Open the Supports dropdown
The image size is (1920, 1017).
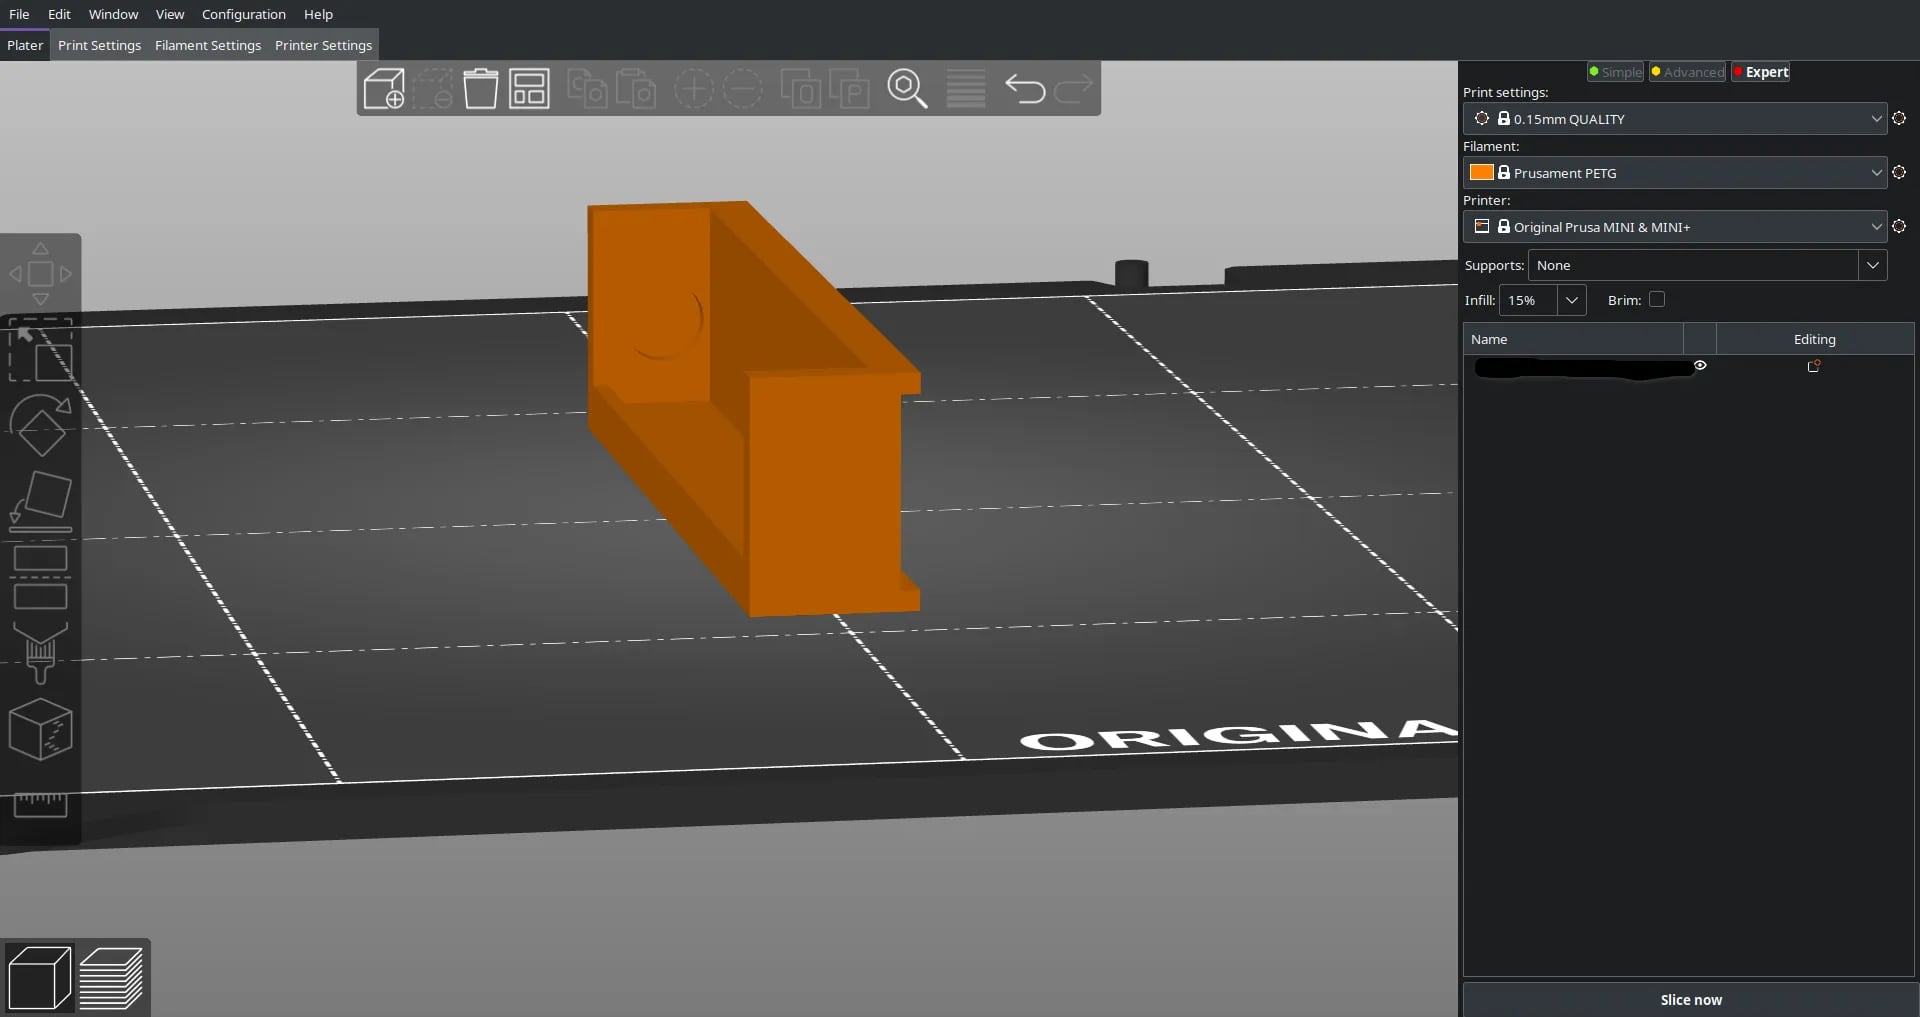click(1707, 265)
